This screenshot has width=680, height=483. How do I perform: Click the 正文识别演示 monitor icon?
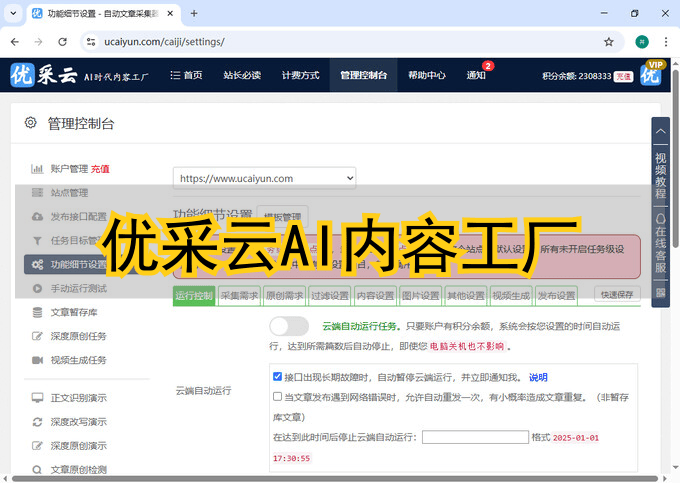[x=37, y=397]
